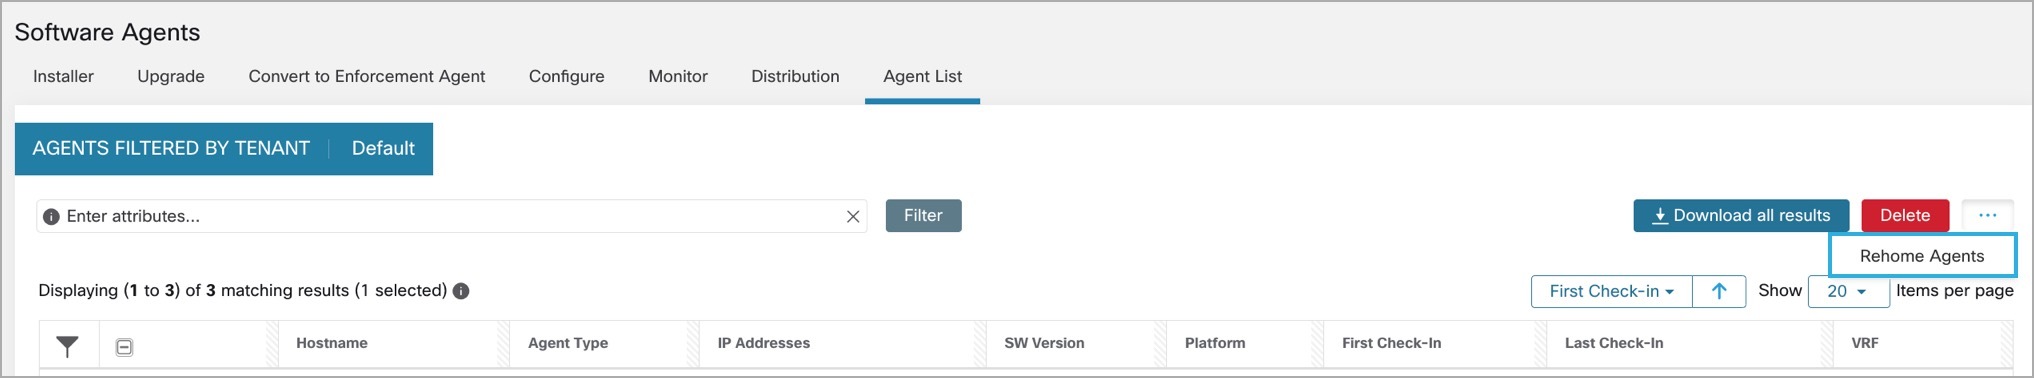Open the Upgrade tab
The image size is (2034, 378).
click(x=171, y=76)
